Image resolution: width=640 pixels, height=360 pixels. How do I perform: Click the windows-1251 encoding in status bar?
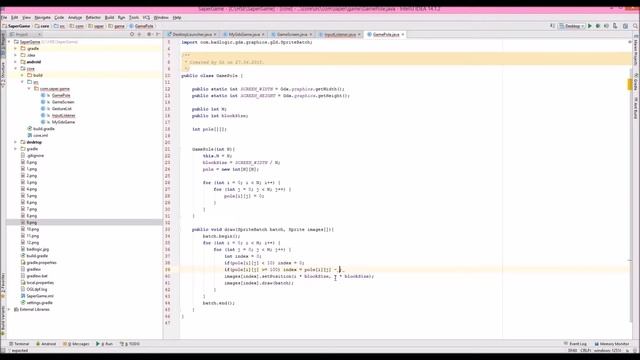tap(607, 351)
